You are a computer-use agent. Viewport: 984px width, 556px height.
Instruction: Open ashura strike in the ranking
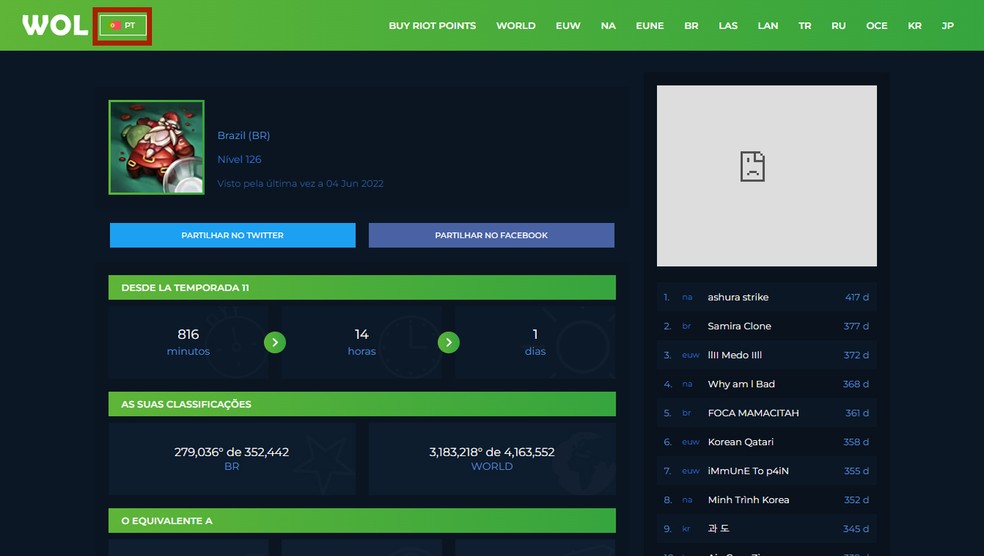(767, 297)
